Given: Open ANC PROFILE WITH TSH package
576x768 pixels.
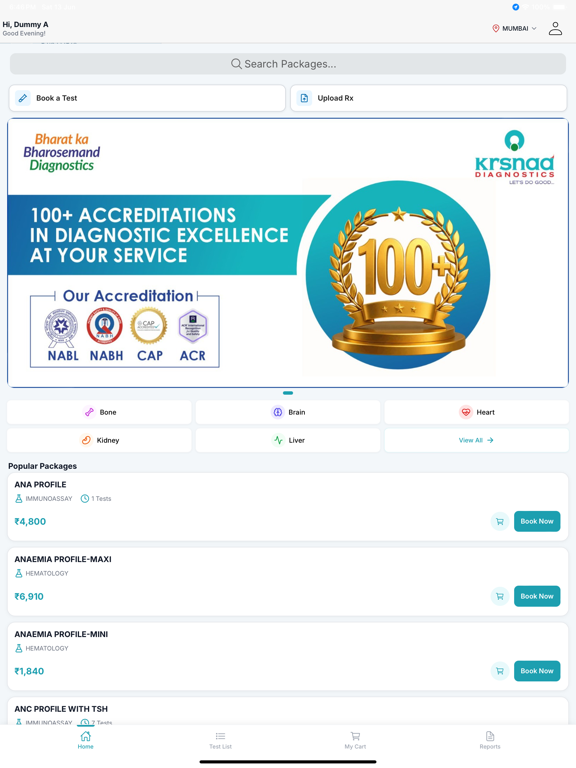Looking at the screenshot, I should coord(61,709).
